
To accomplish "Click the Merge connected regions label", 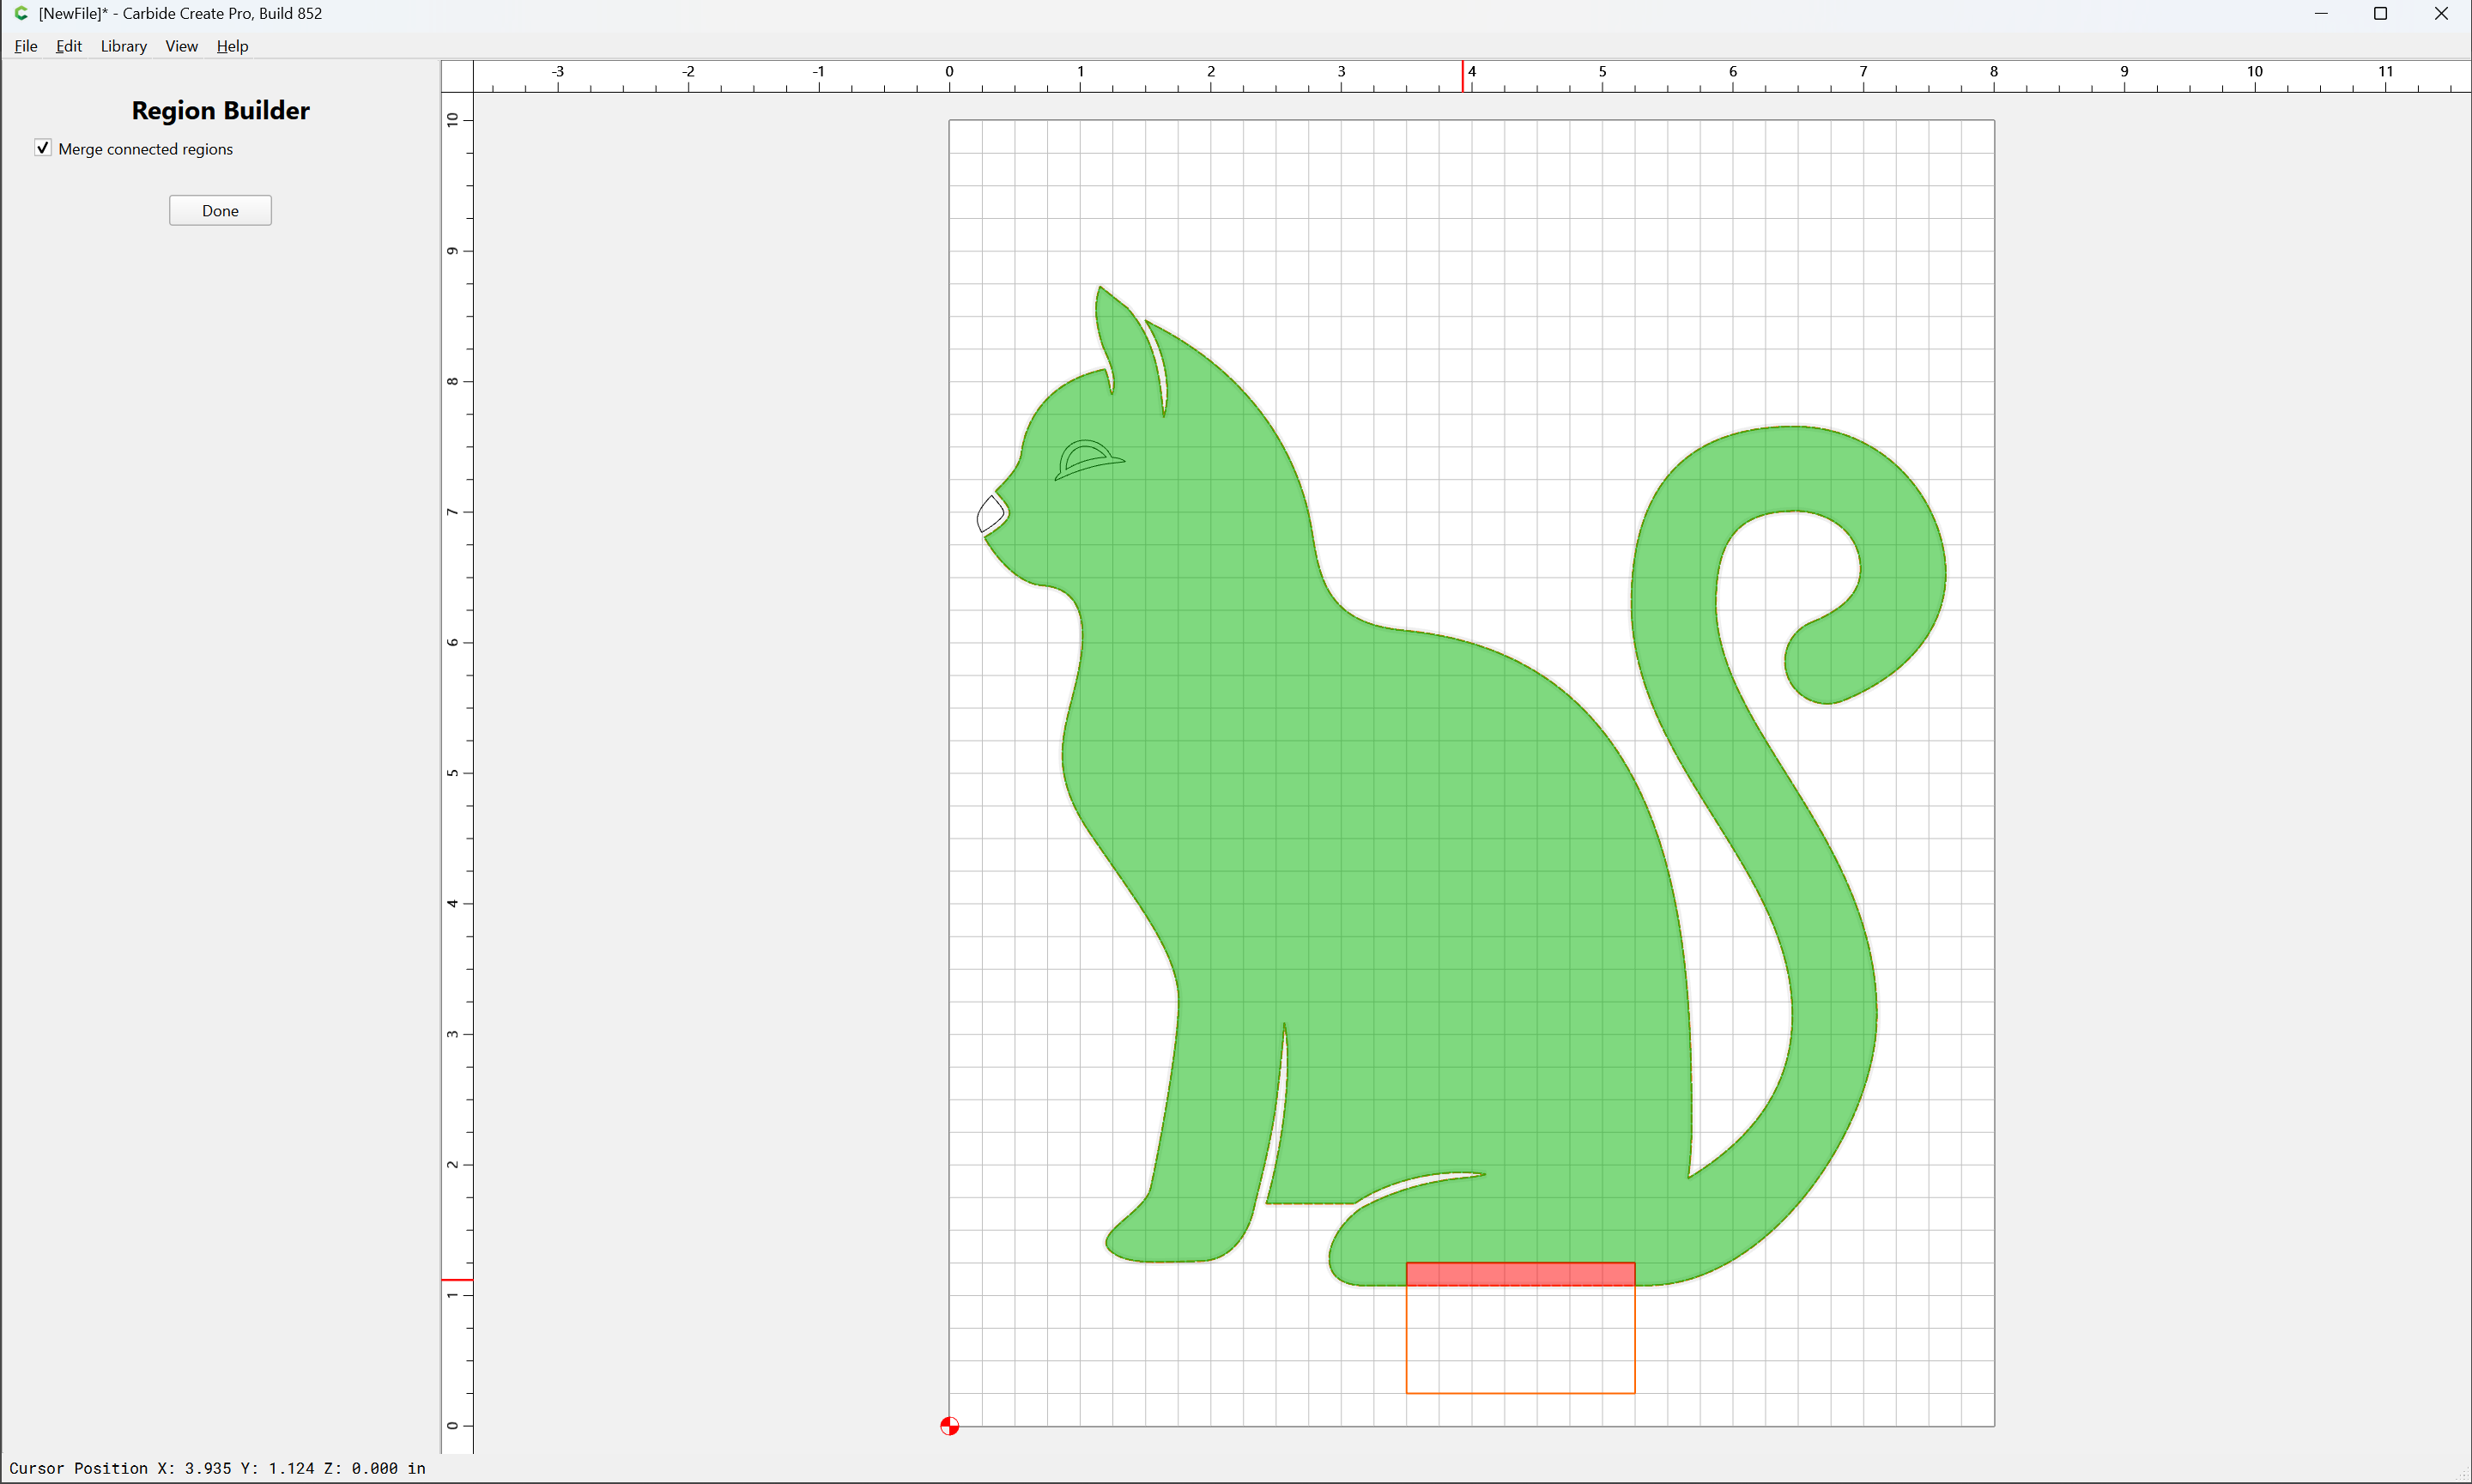I will click(145, 149).
